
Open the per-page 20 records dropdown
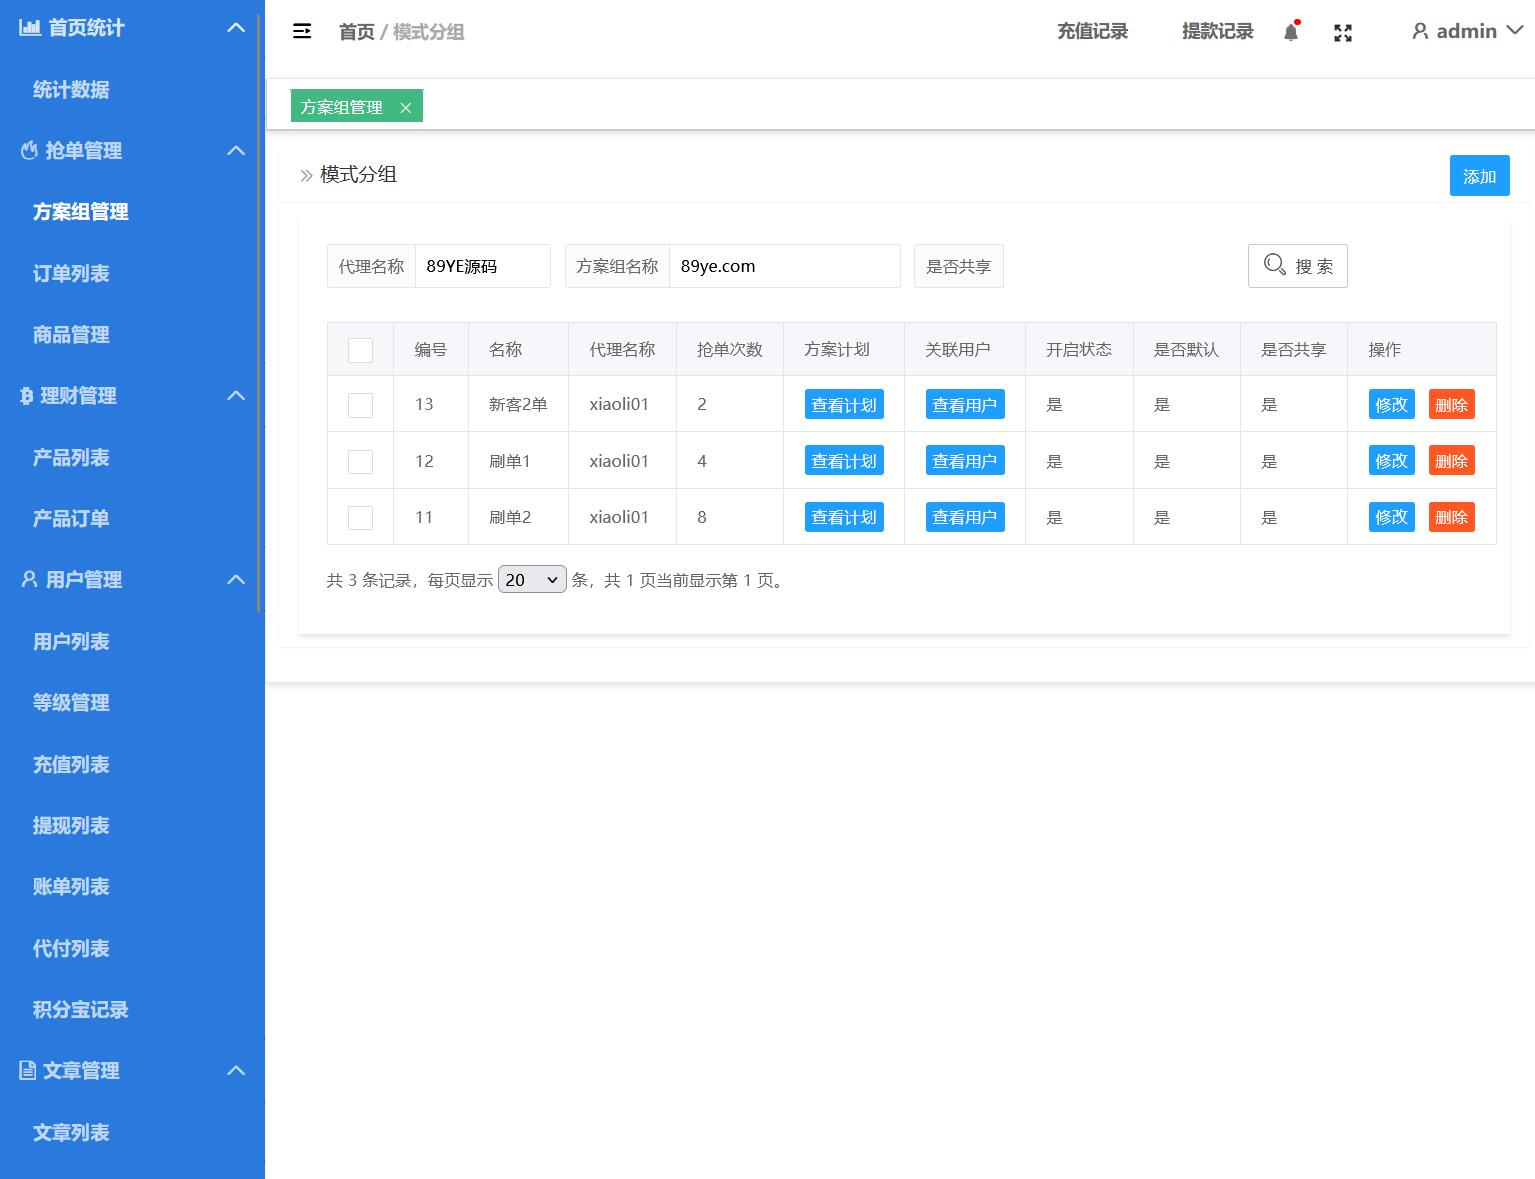(x=532, y=580)
